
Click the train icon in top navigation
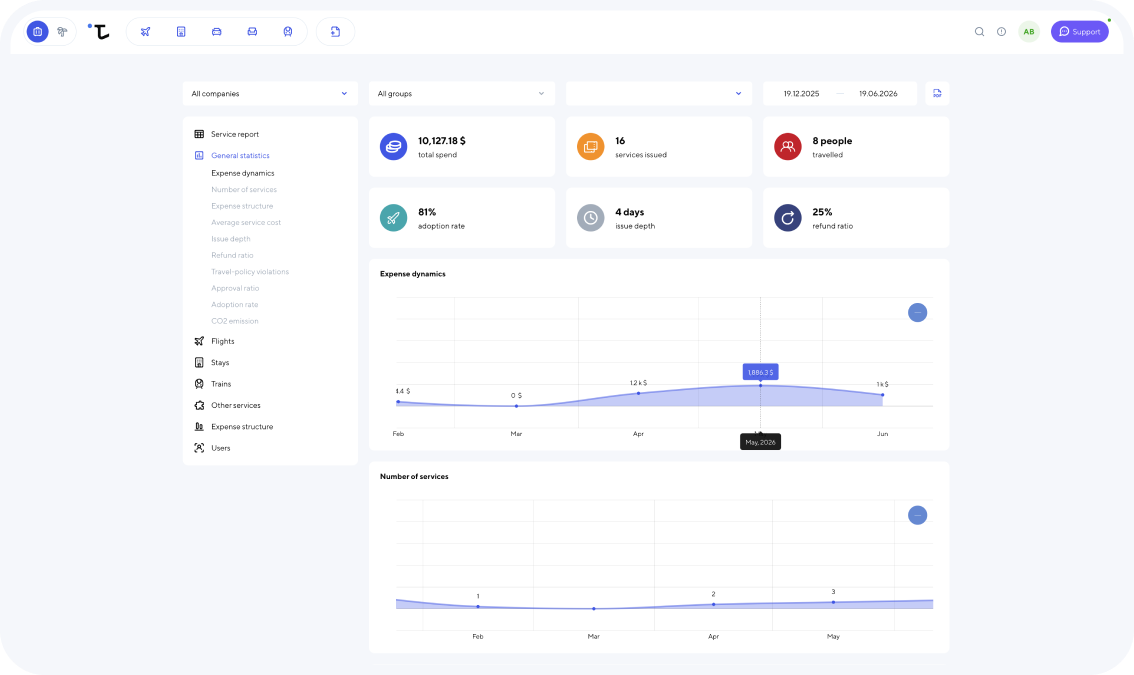pyautogui.click(x=288, y=32)
